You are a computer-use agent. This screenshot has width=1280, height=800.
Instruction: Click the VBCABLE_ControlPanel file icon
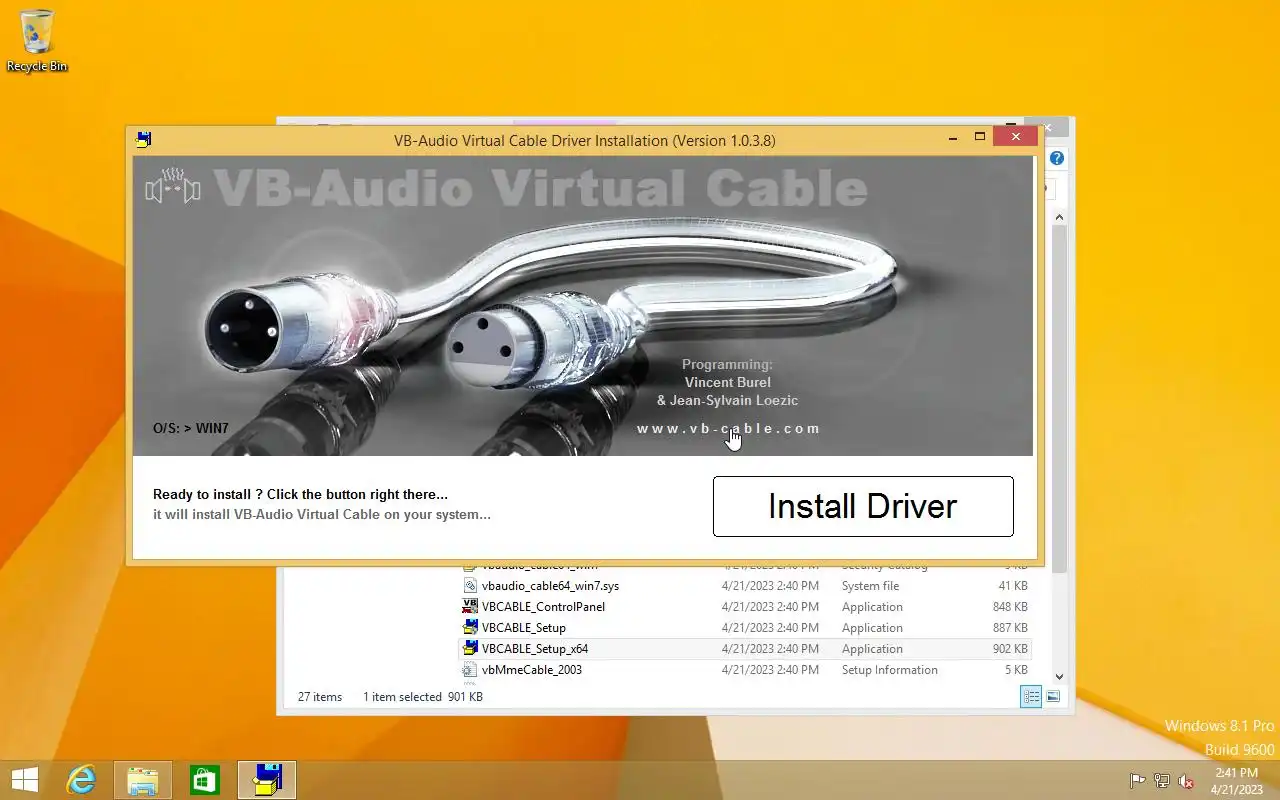click(470, 607)
